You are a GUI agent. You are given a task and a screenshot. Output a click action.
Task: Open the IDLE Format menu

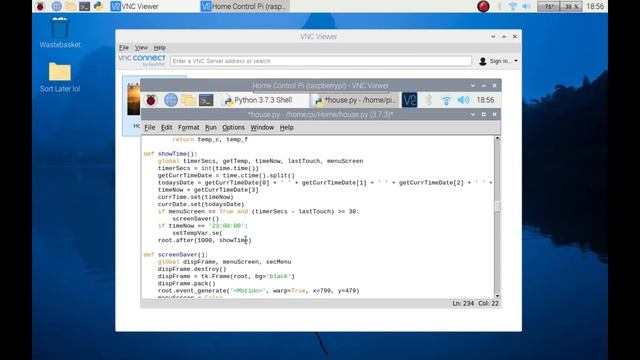[x=189, y=127]
